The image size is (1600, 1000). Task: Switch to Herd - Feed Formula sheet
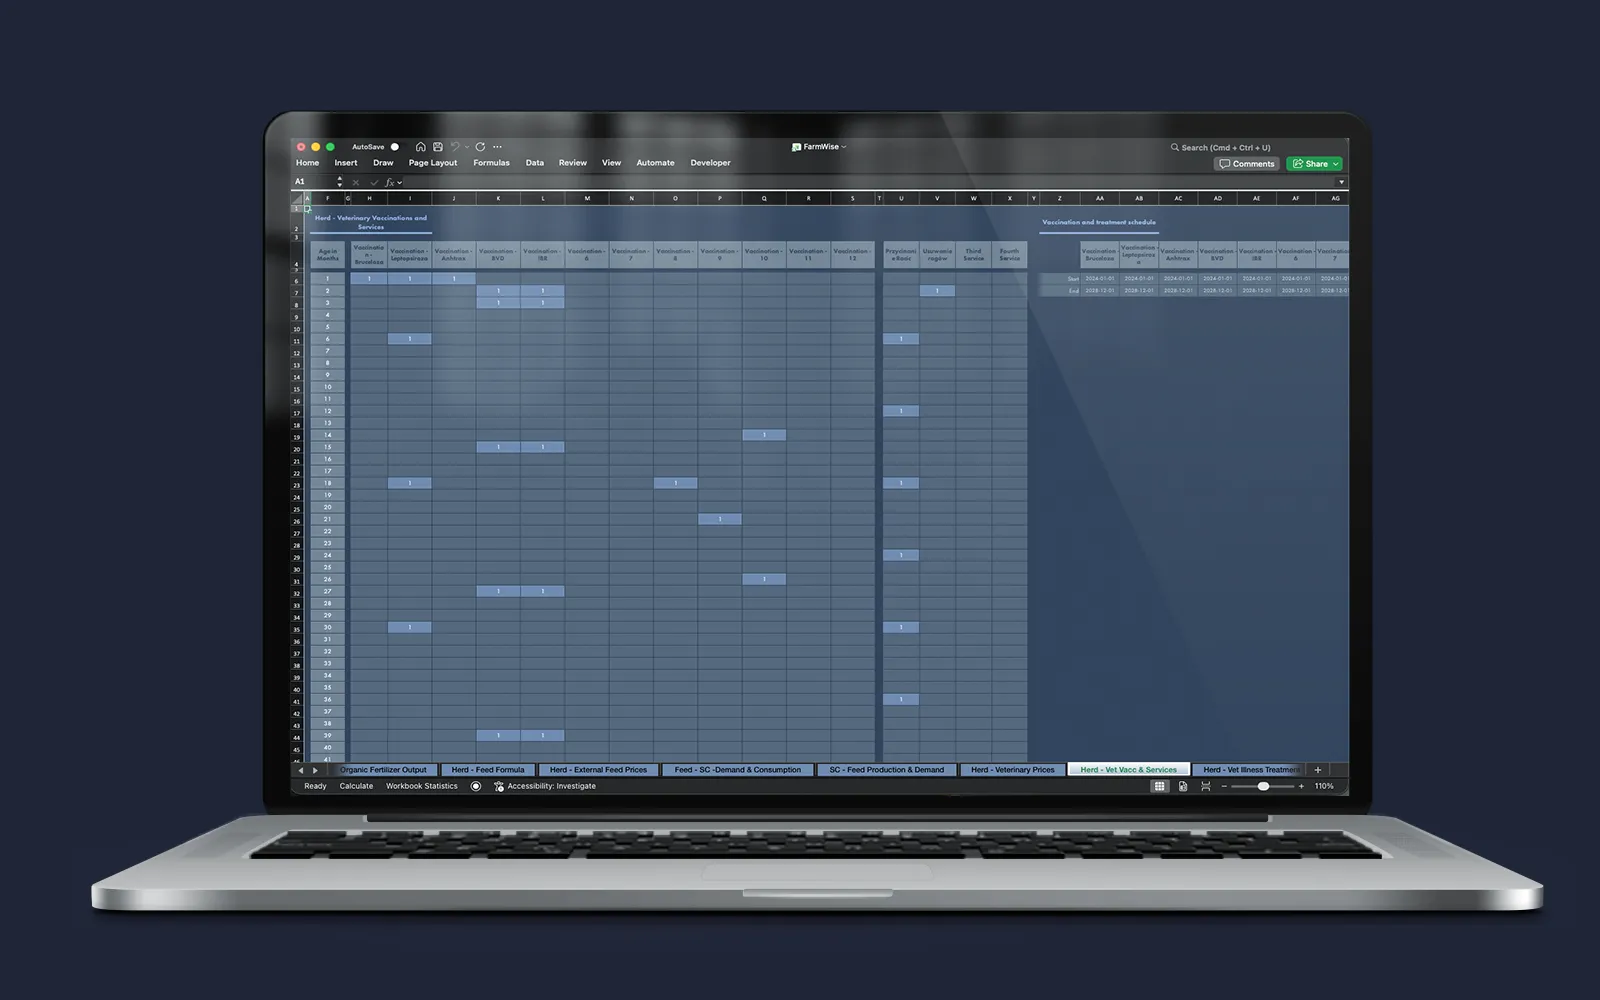[x=488, y=770]
